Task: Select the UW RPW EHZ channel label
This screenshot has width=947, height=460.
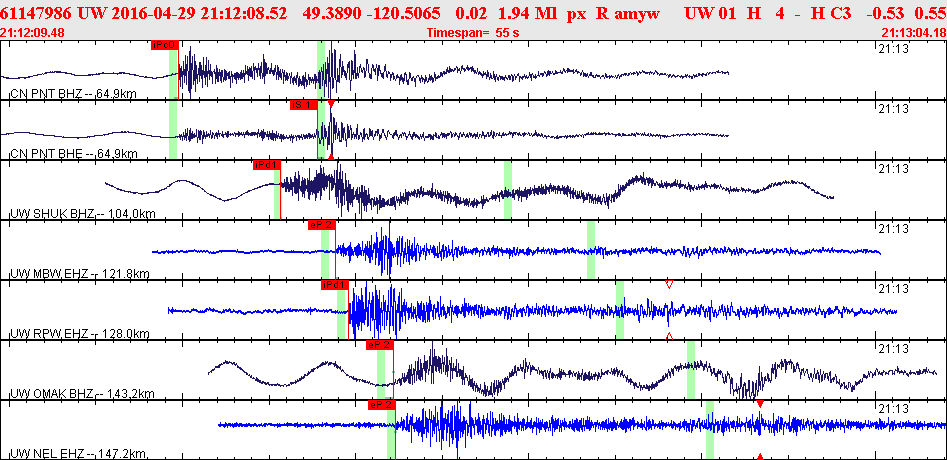Action: 79,334
